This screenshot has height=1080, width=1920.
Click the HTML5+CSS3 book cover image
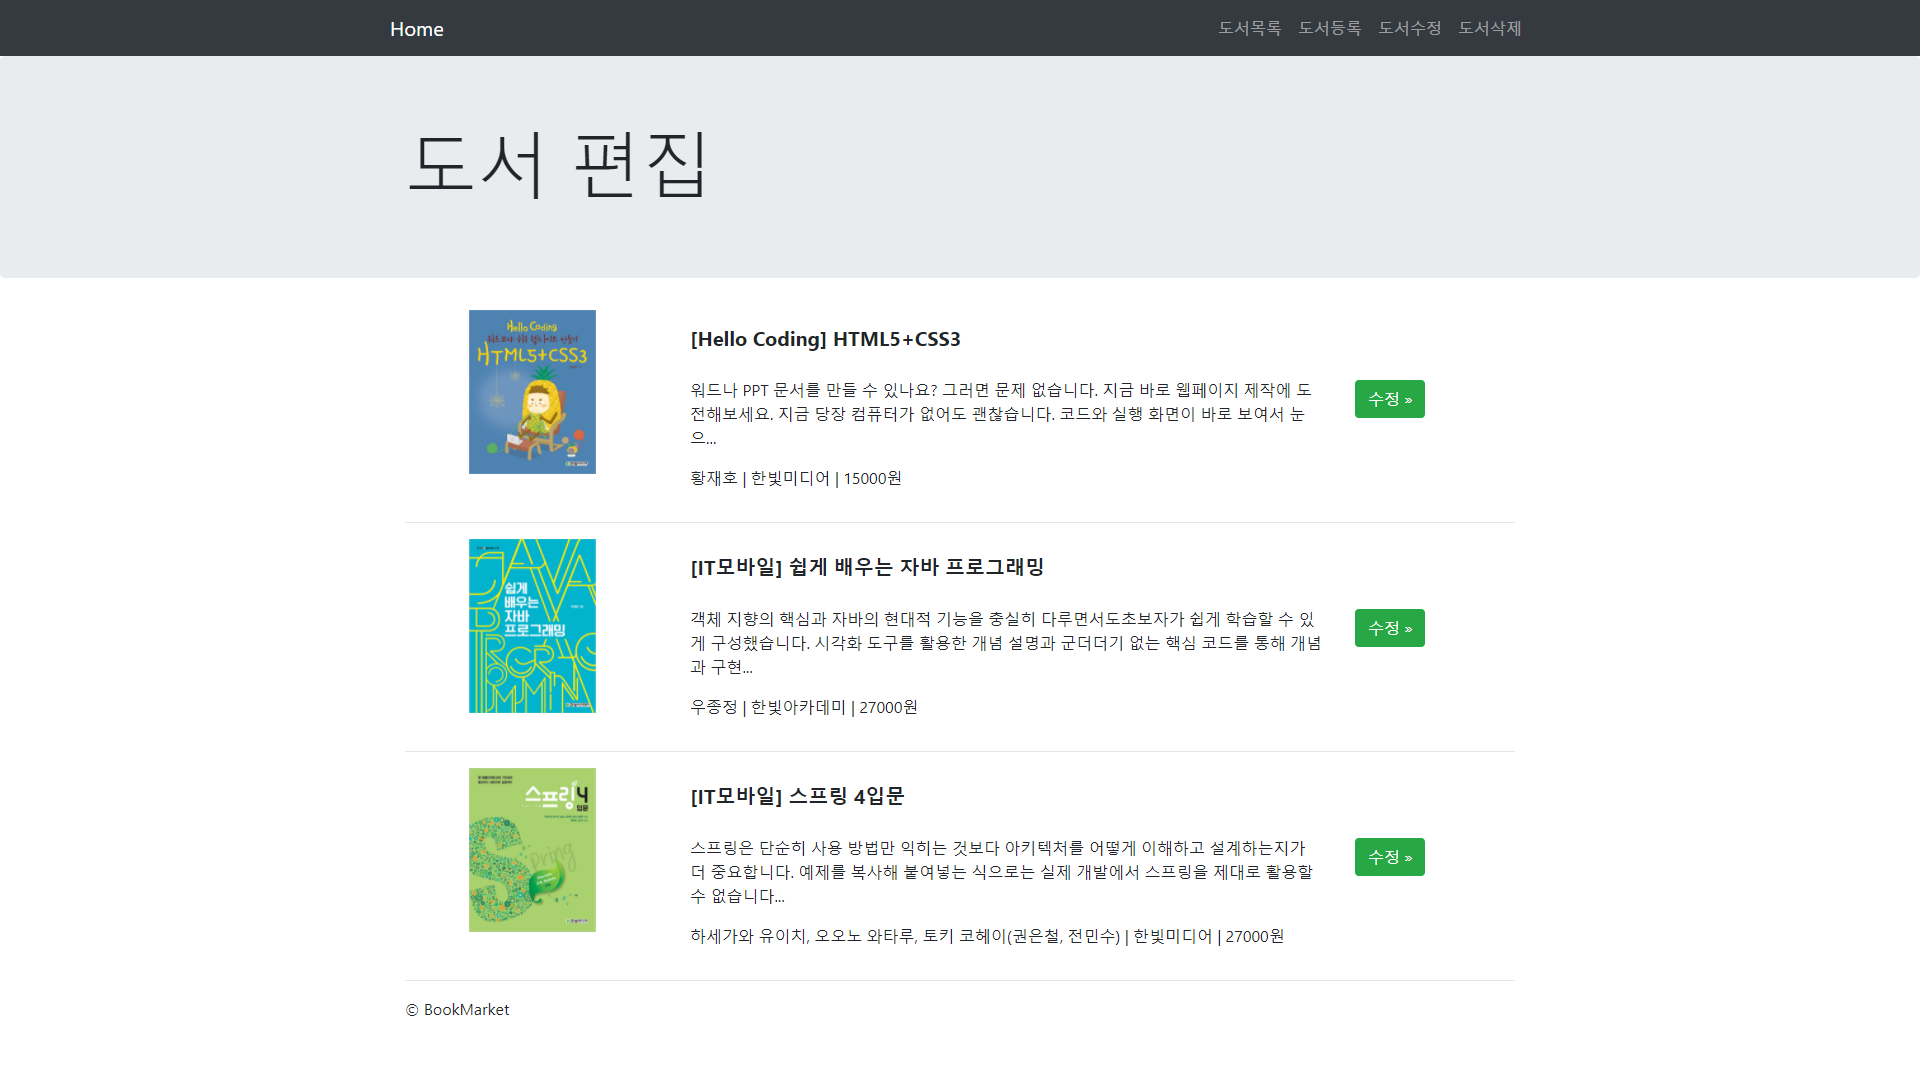tap(532, 392)
